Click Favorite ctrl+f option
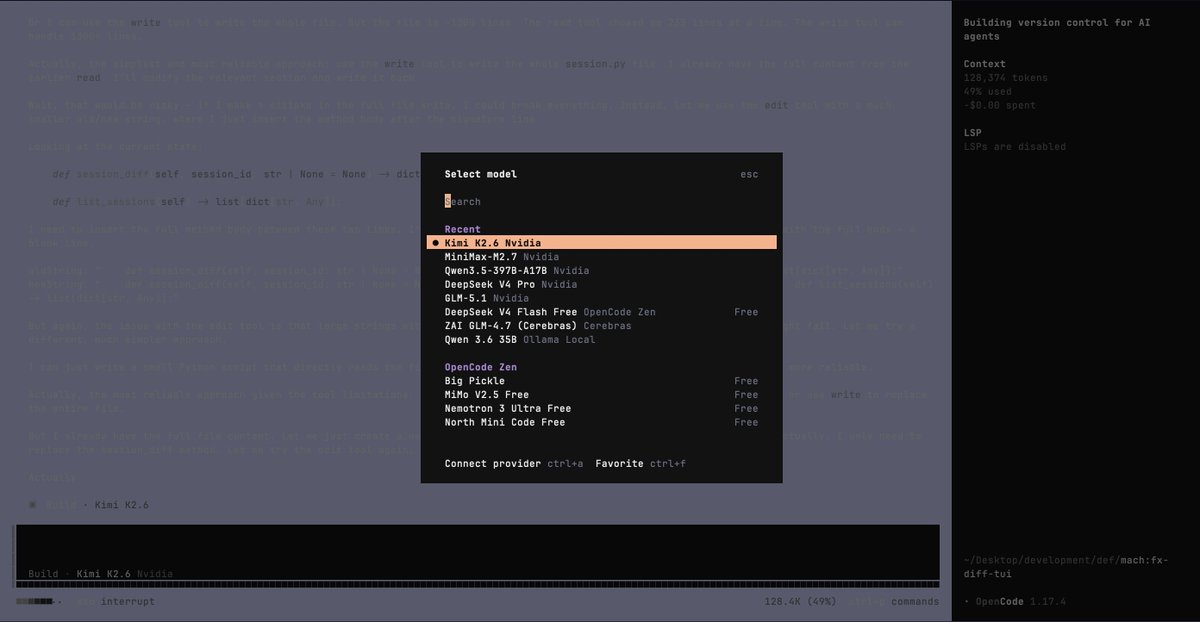The width and height of the screenshot is (1200, 622). [640, 464]
